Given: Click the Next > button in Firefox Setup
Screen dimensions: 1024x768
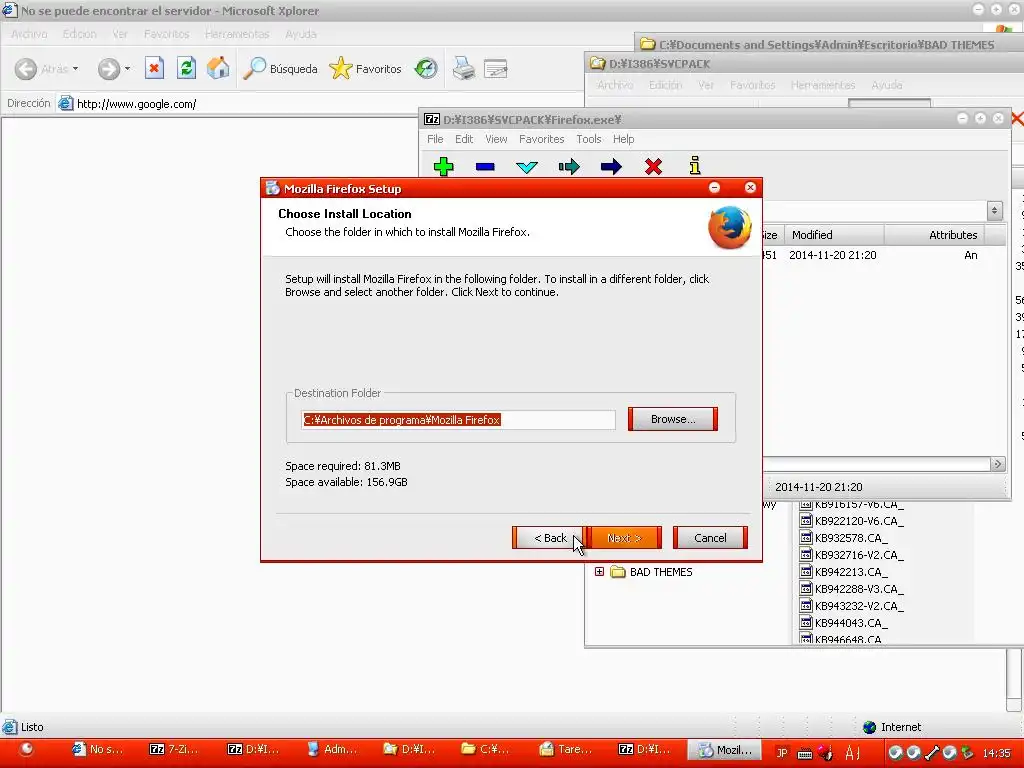Looking at the screenshot, I should (x=624, y=538).
